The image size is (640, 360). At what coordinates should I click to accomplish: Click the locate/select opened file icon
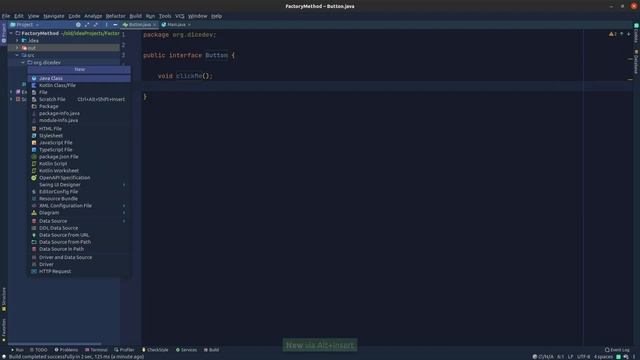78,24
